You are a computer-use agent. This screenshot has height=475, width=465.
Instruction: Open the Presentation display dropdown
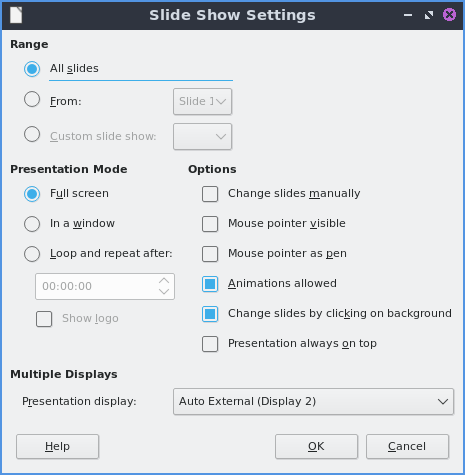313,401
